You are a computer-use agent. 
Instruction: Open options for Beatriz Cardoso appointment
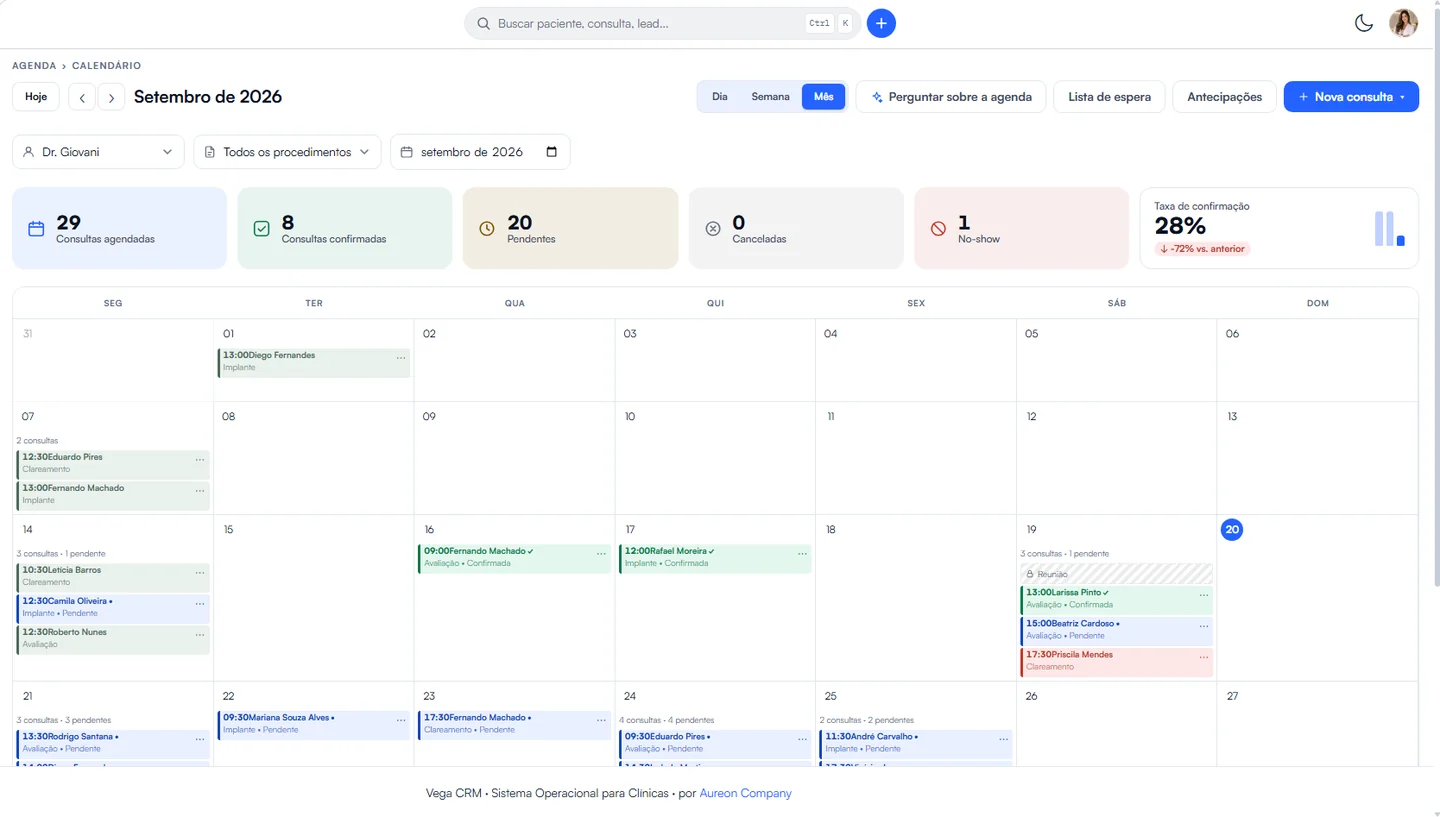tap(1204, 625)
